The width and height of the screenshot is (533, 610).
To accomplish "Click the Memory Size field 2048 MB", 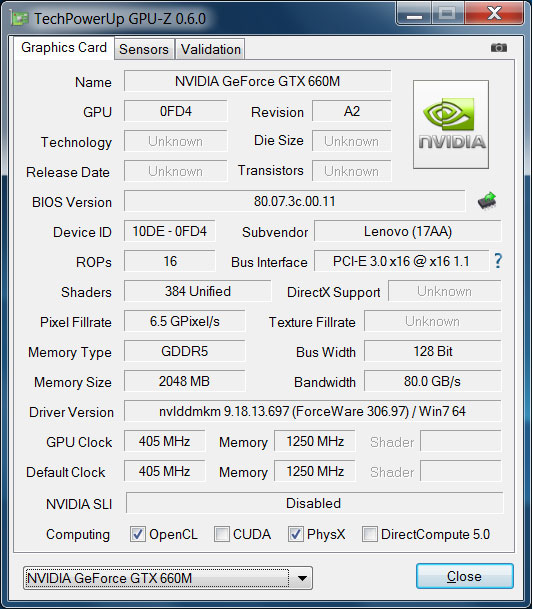I will point(185,381).
